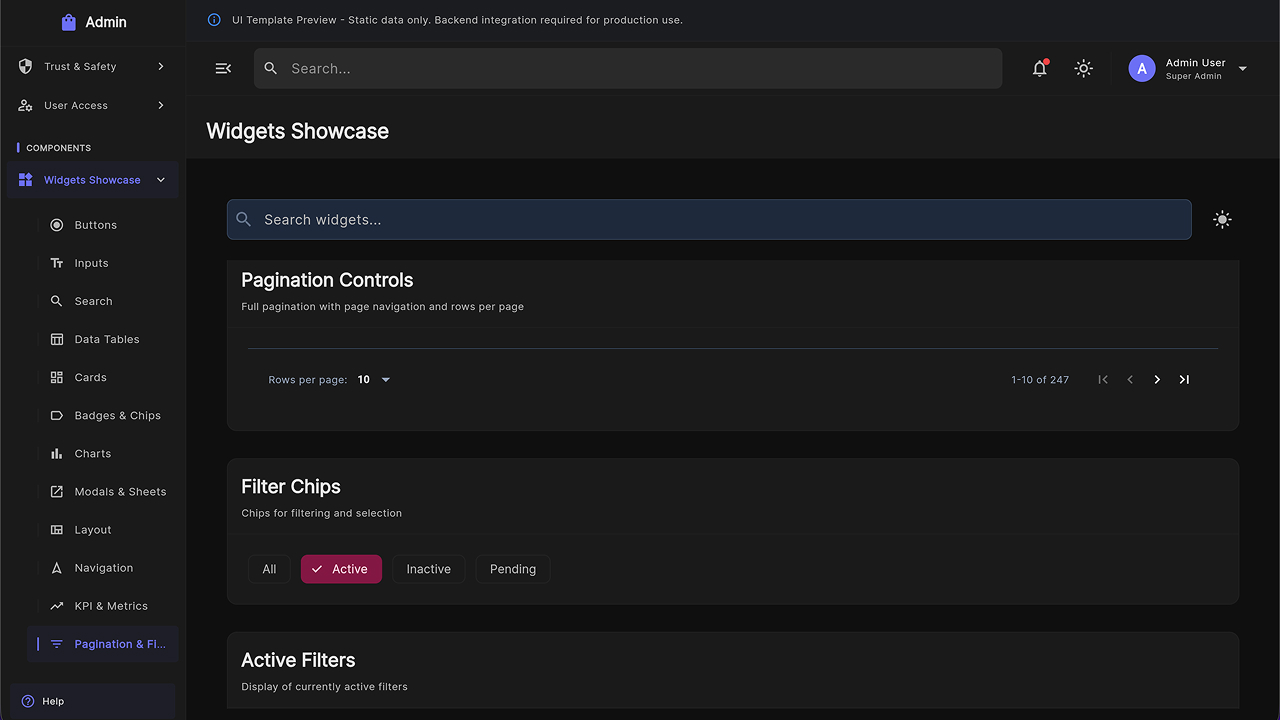Click the Help button in sidebar
Image resolution: width=1280 pixels, height=720 pixels.
(93, 701)
